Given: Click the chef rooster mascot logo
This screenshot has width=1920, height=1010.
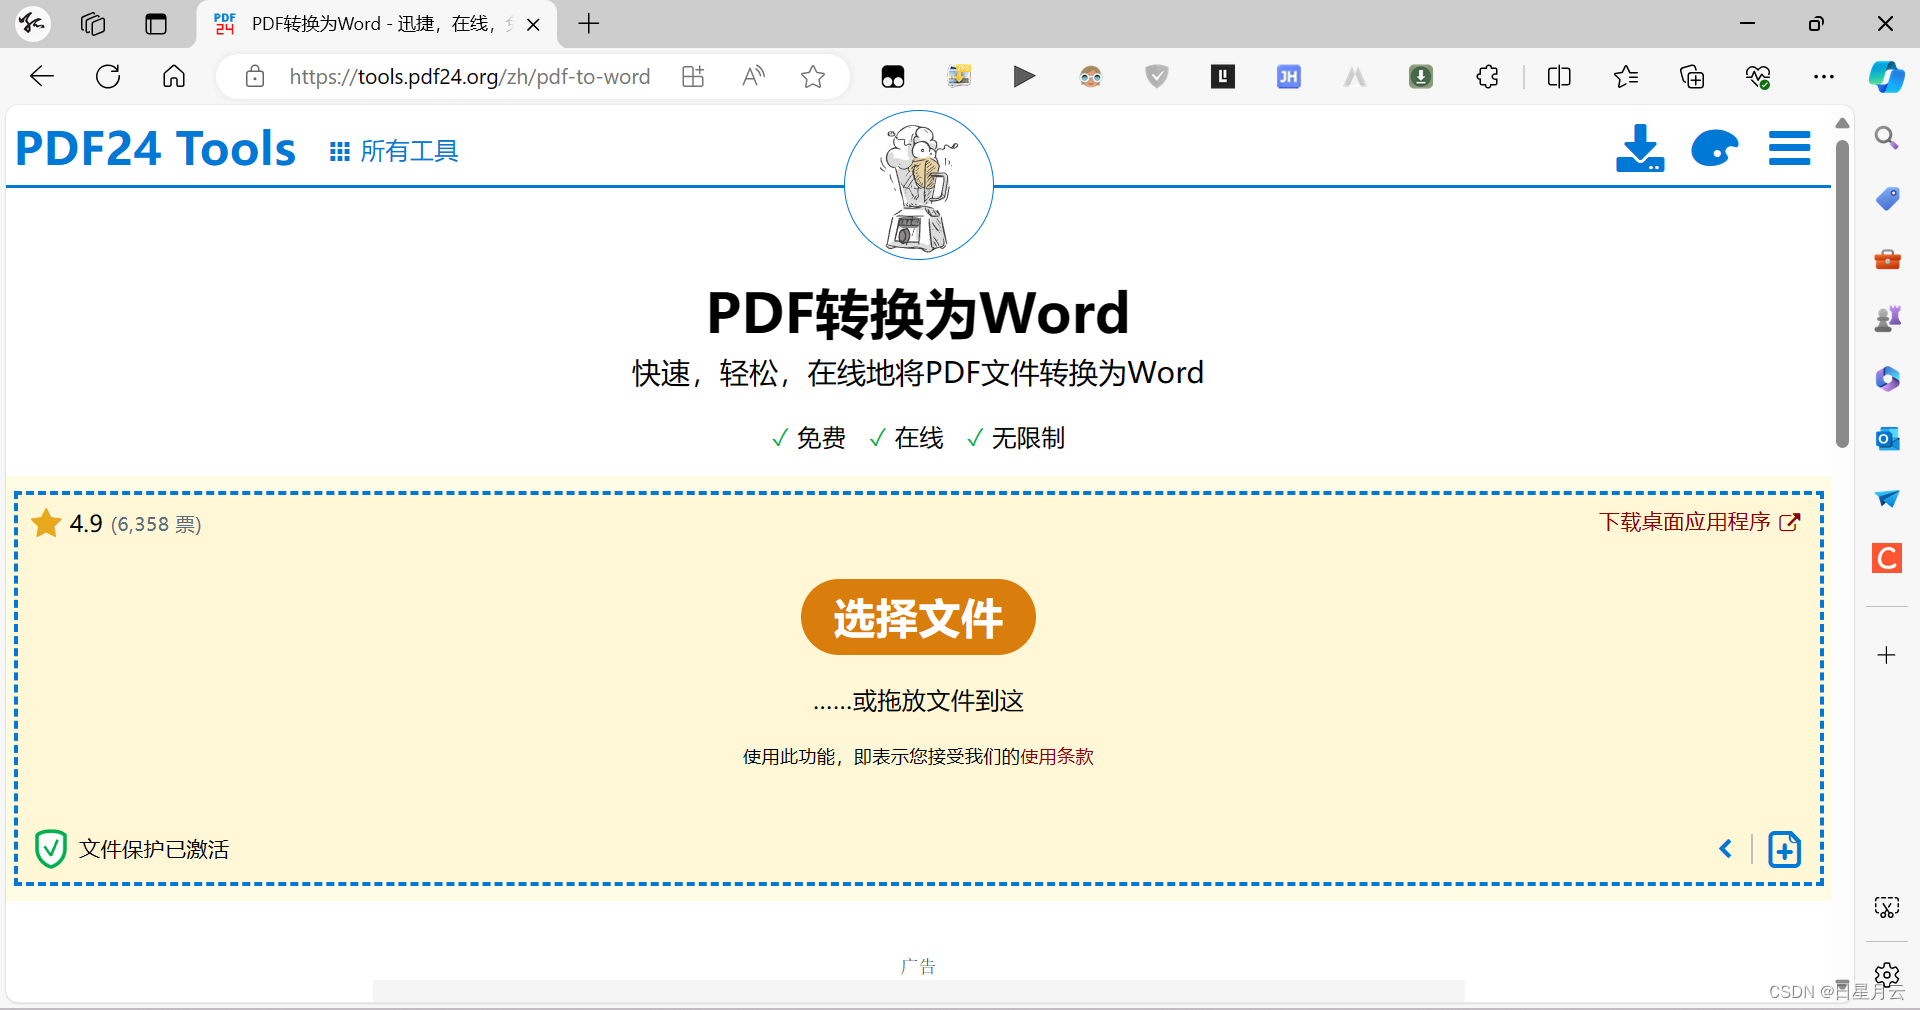Looking at the screenshot, I should [x=919, y=185].
